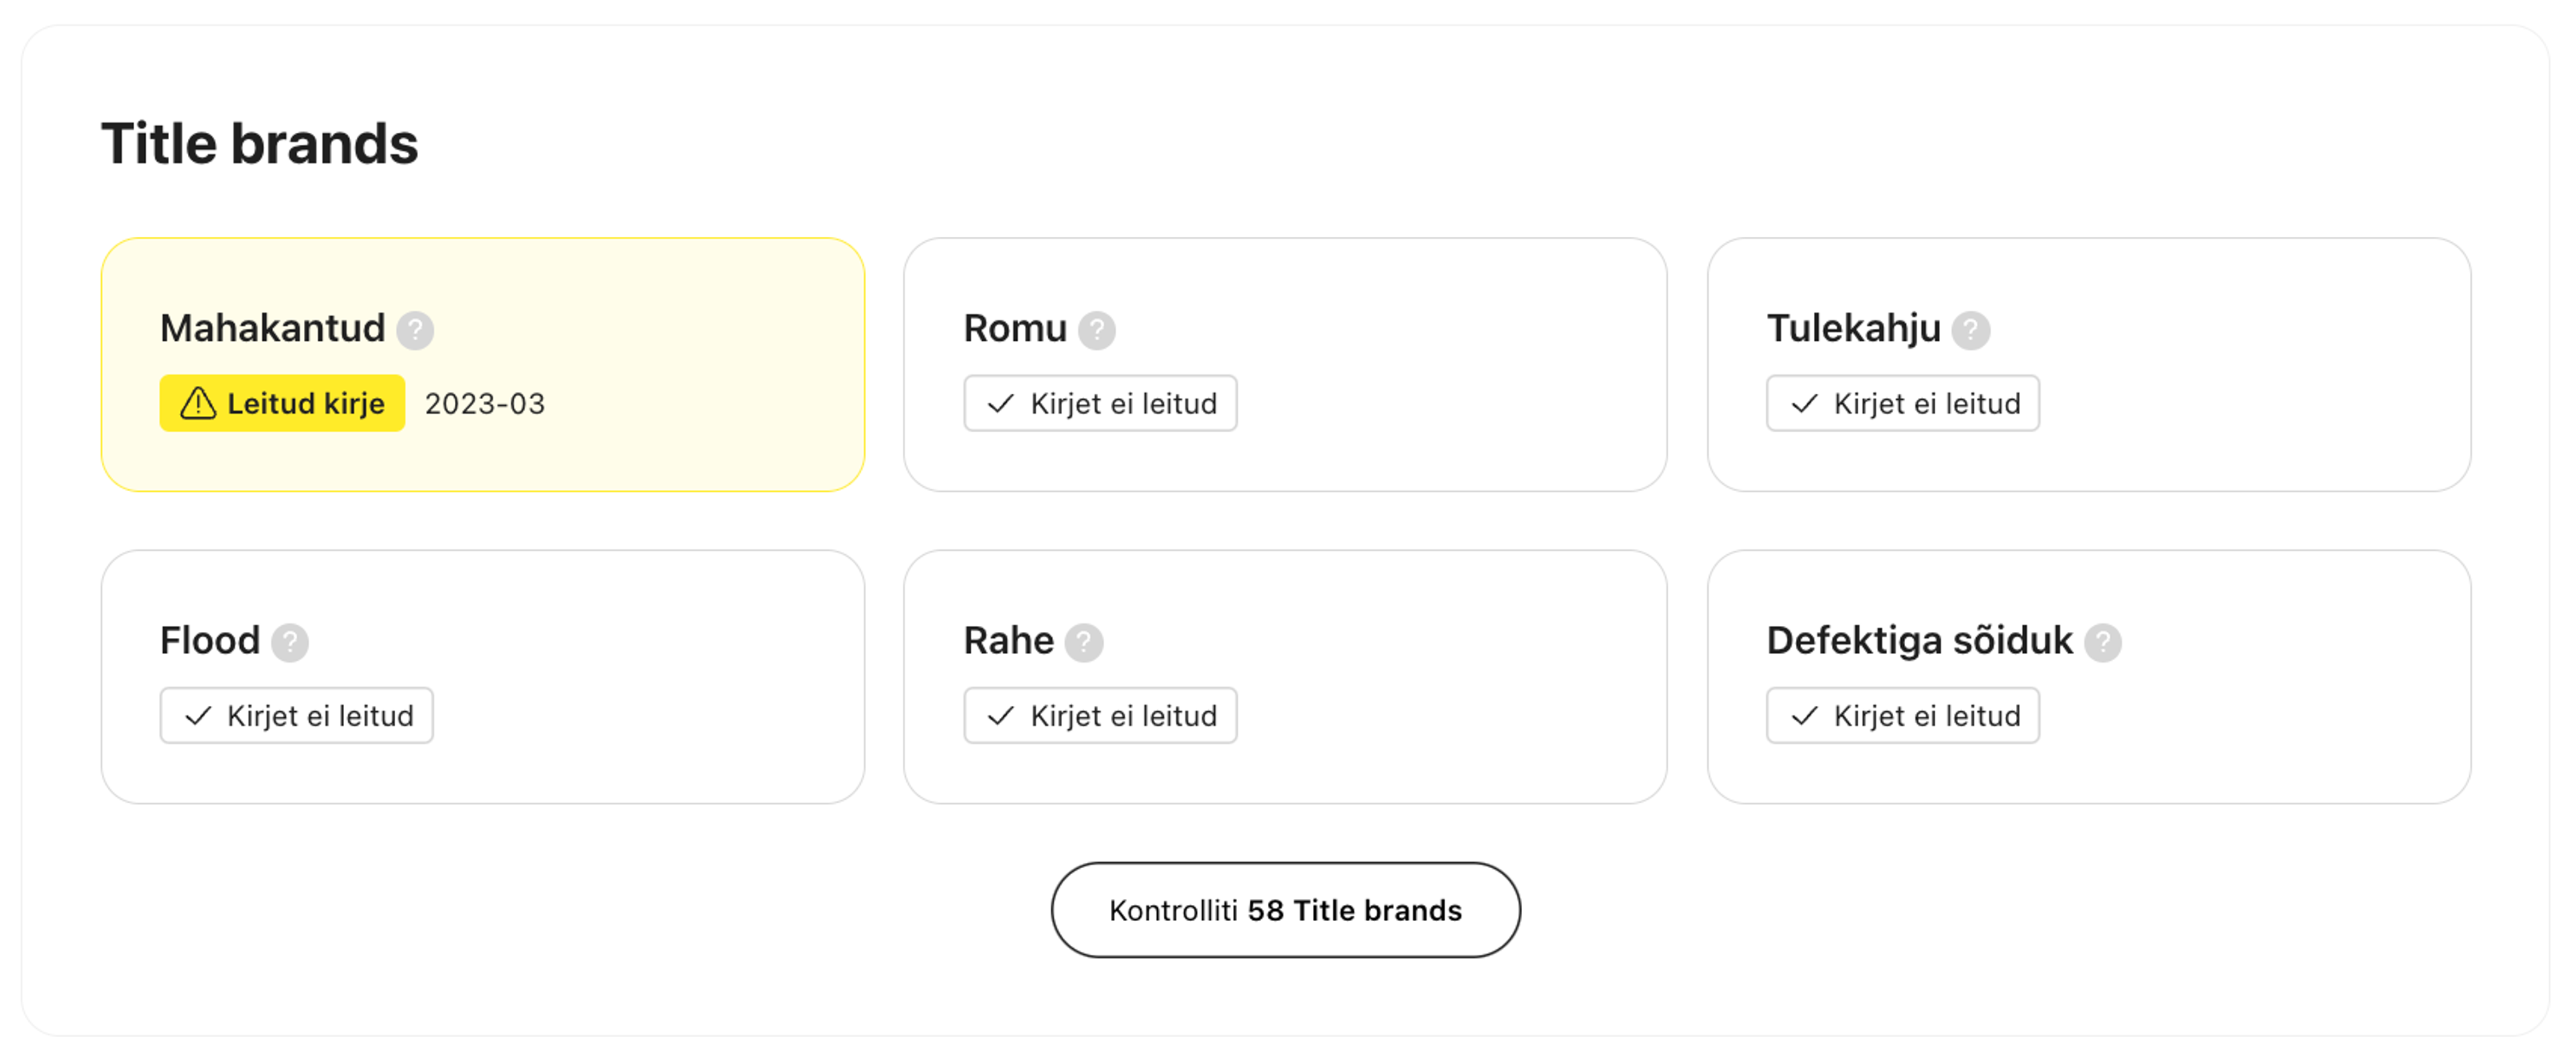Show the Flood help tooltip icon
2576x1056 pixels.
point(290,642)
